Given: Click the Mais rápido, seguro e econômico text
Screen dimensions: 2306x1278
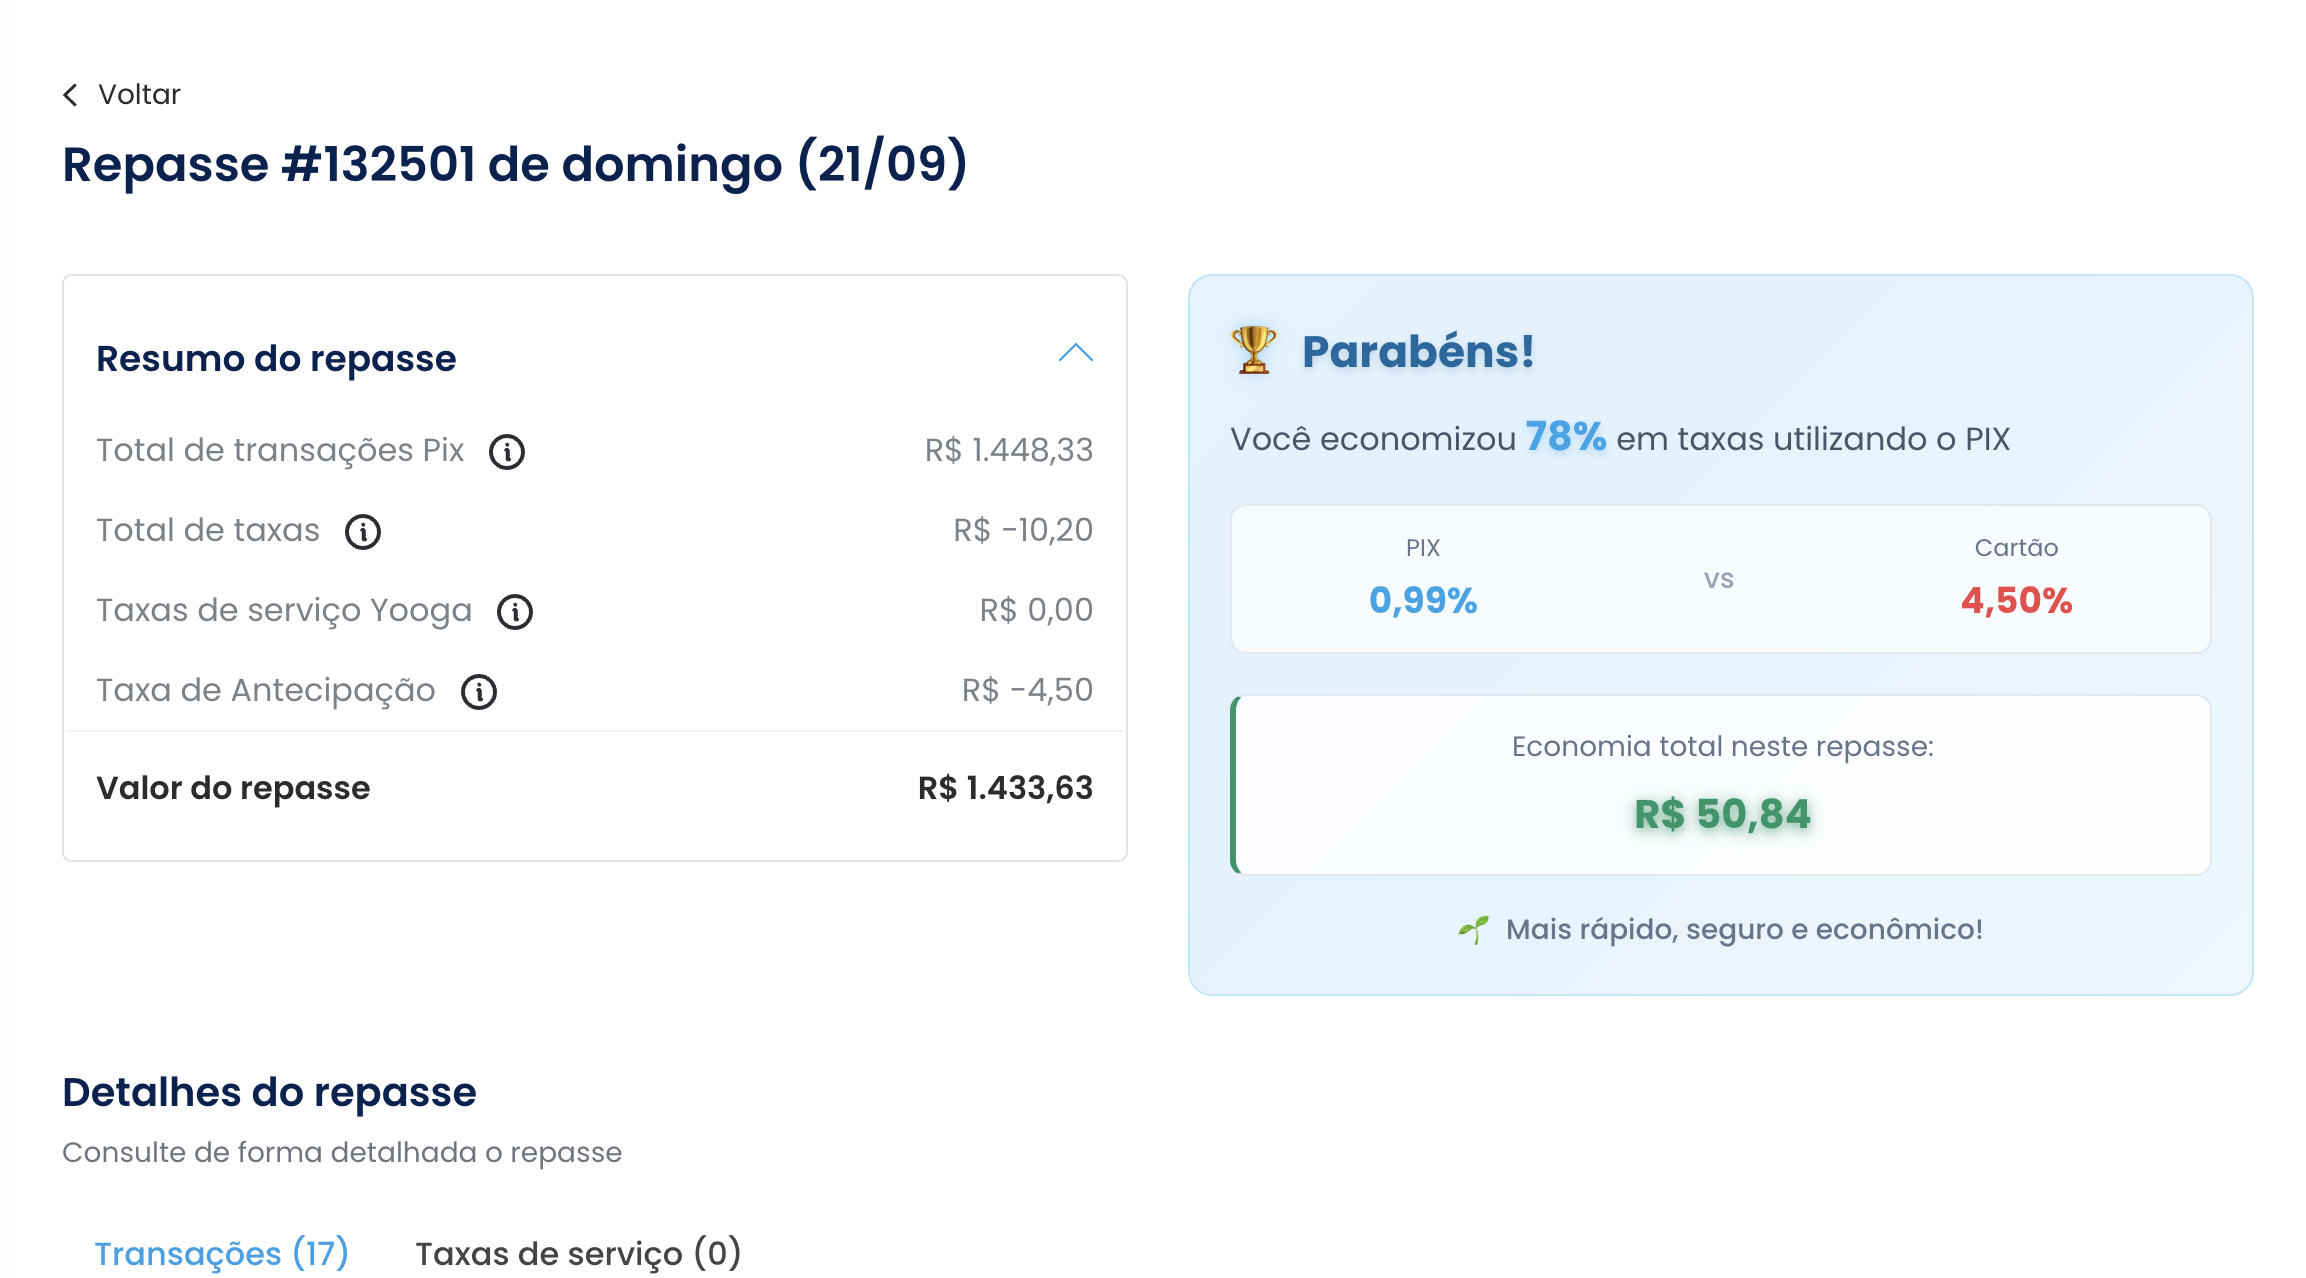Looking at the screenshot, I should point(1744,930).
